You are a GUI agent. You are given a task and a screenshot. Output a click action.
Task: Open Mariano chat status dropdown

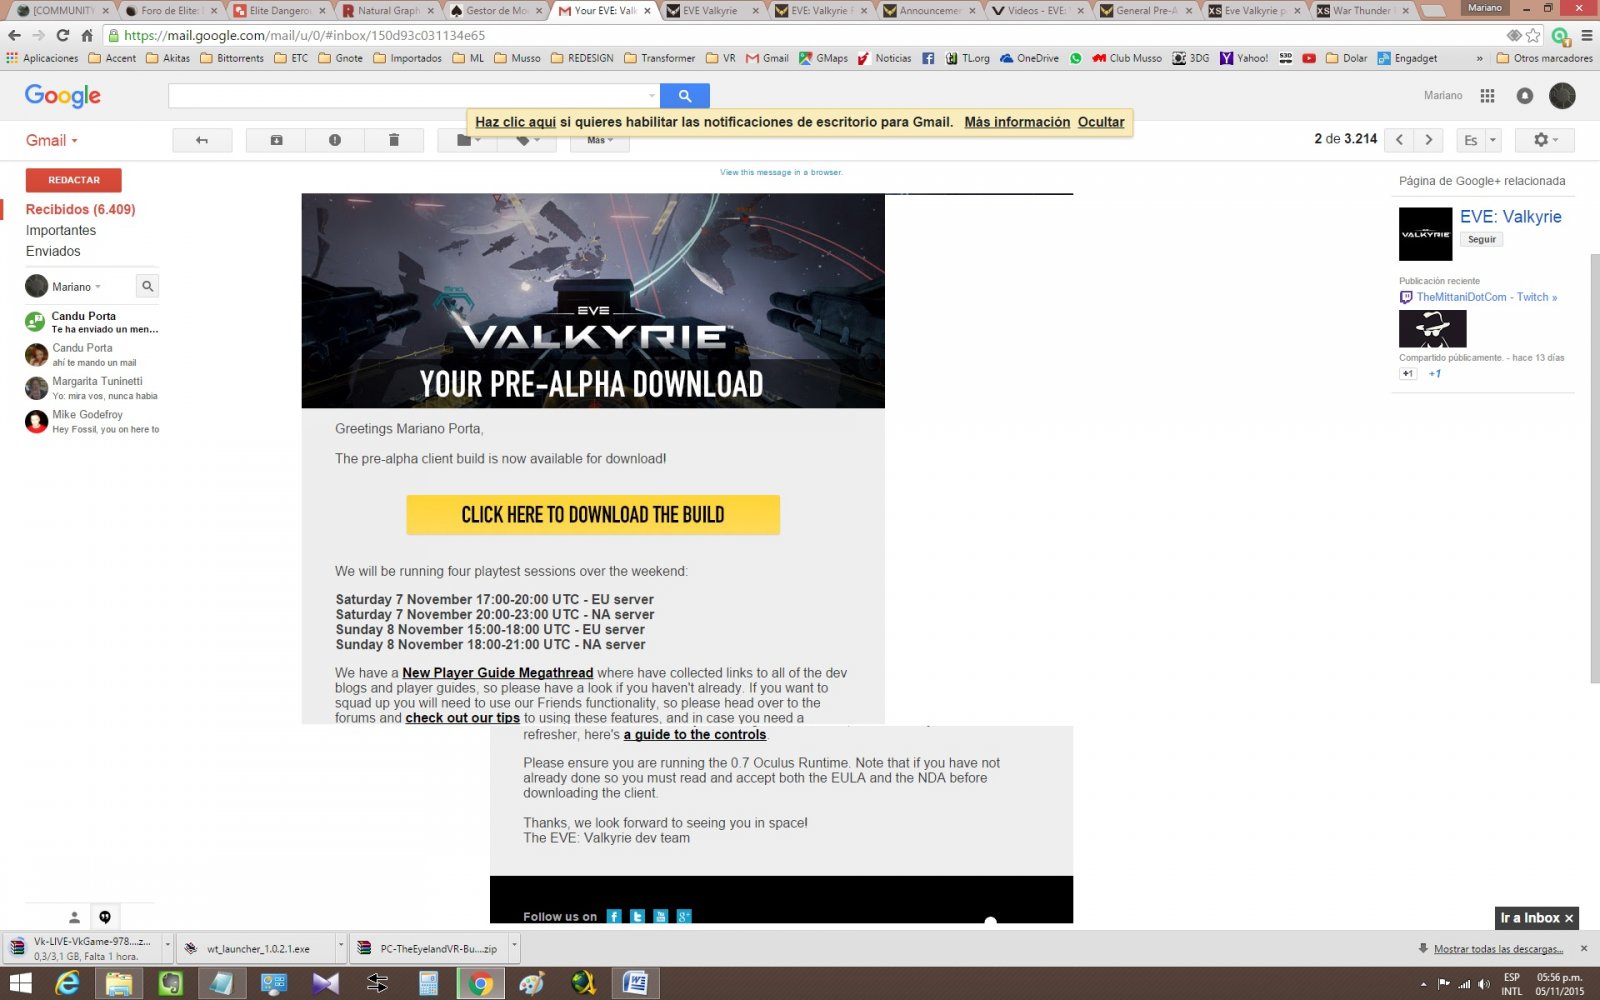(x=76, y=287)
